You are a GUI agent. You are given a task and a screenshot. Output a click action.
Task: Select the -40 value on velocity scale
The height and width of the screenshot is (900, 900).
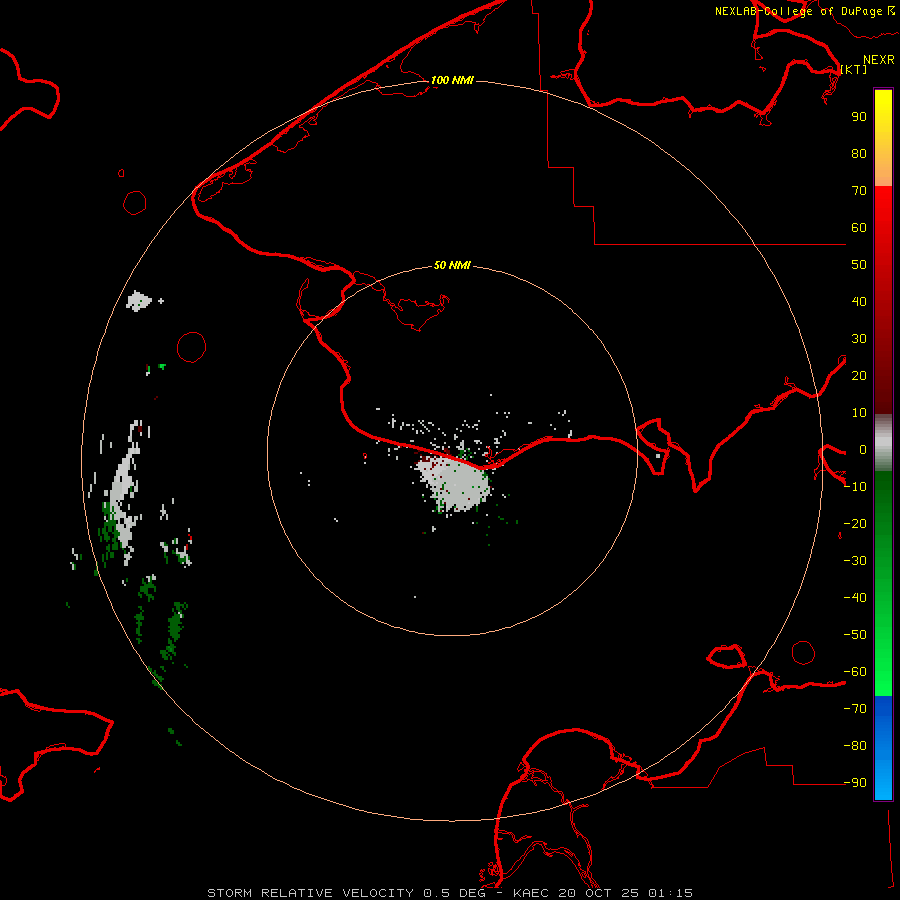[855, 598]
